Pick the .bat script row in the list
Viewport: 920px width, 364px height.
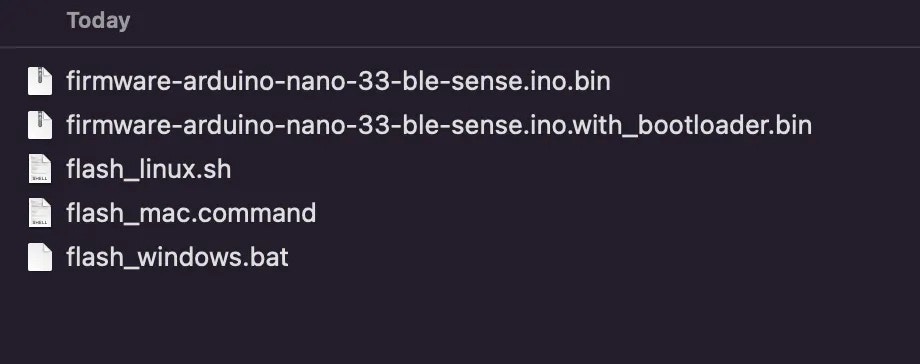point(460,257)
